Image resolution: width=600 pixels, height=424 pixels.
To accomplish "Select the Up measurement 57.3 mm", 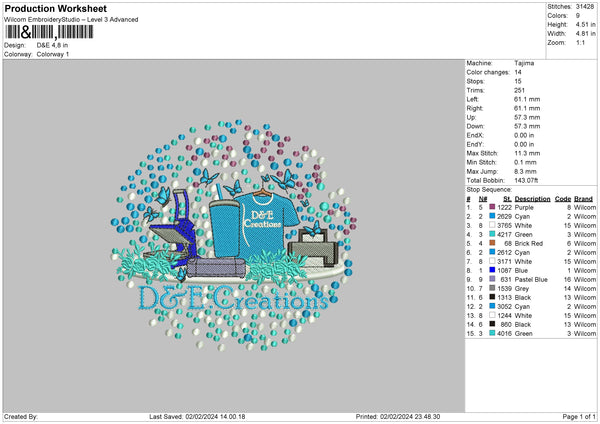I will tap(527, 117).
